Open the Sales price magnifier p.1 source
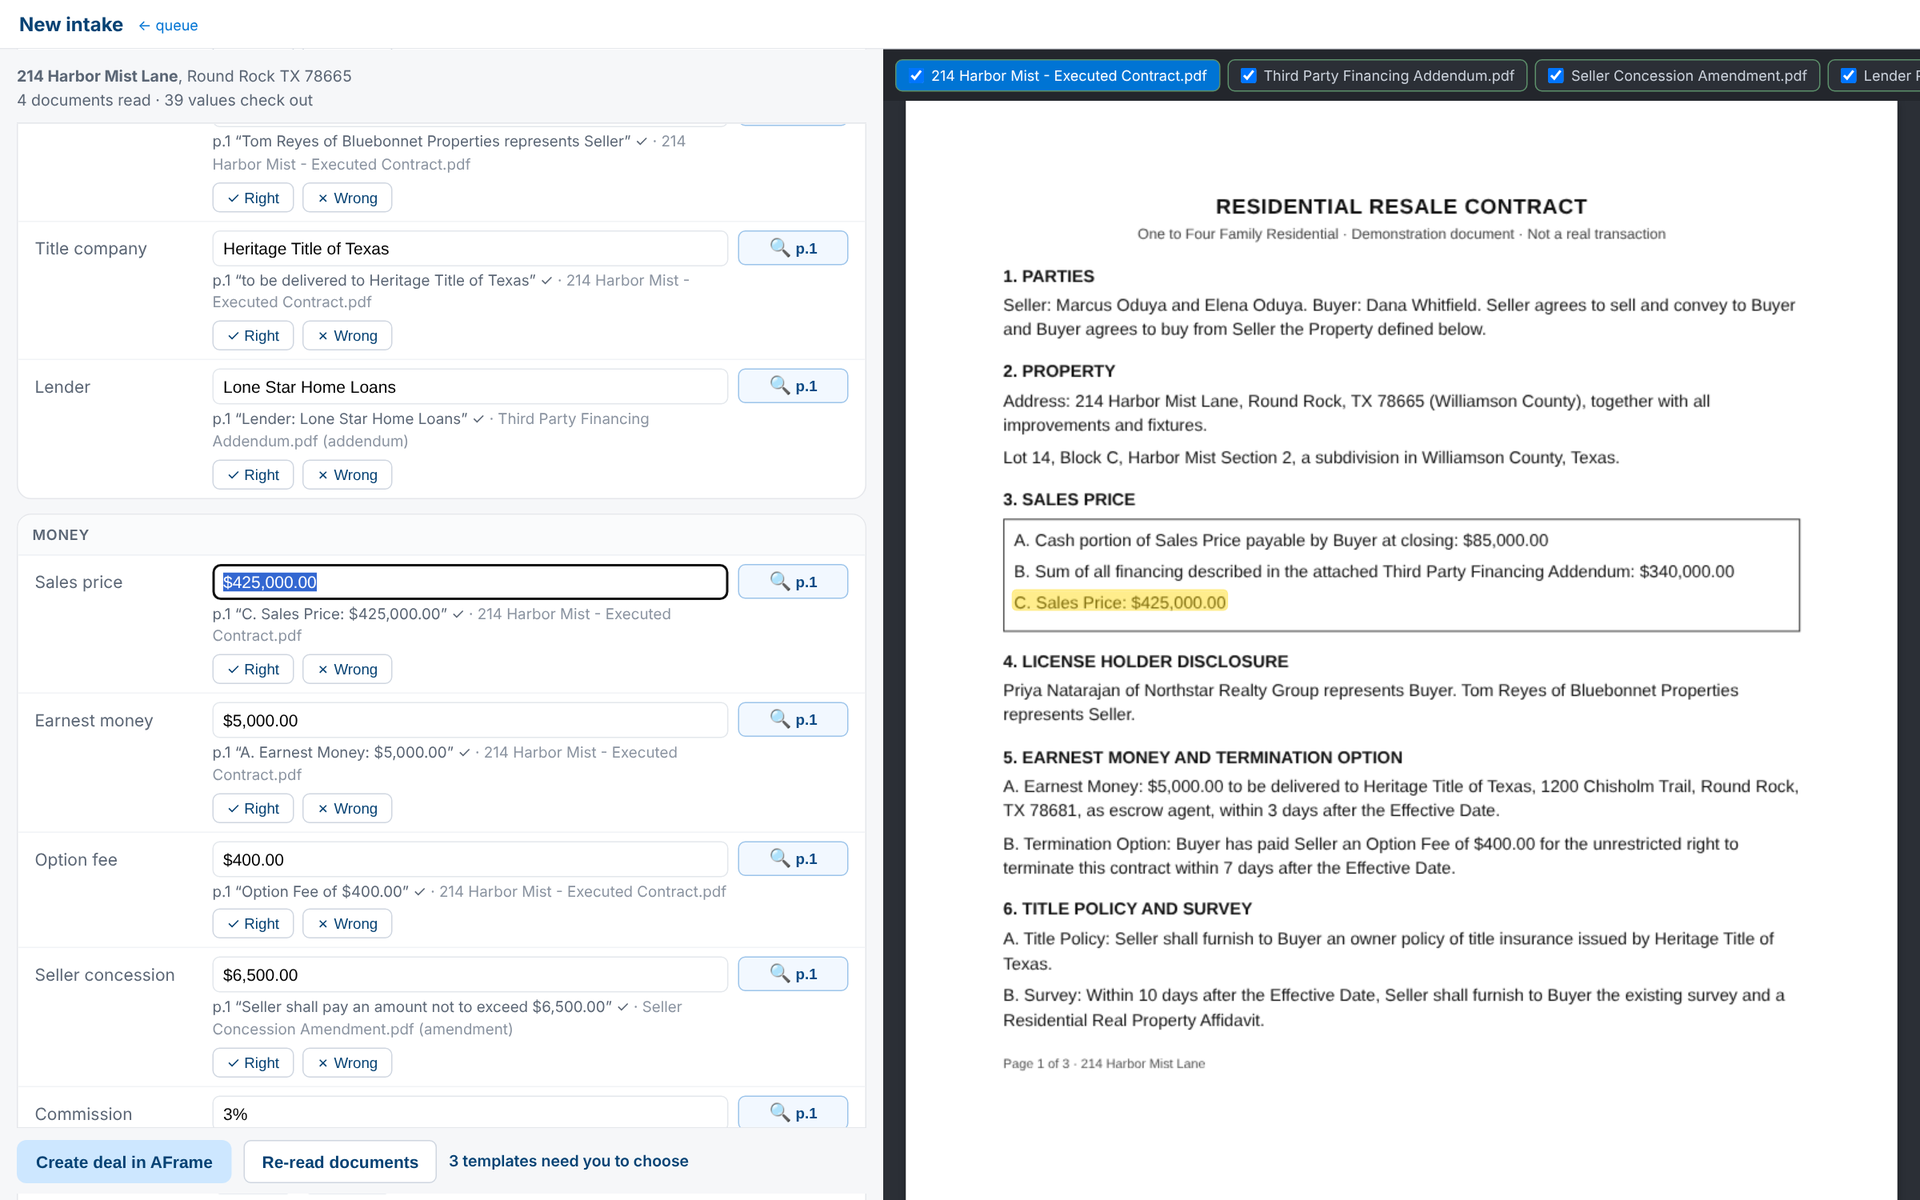Viewport: 1920px width, 1200px height. 792,582
